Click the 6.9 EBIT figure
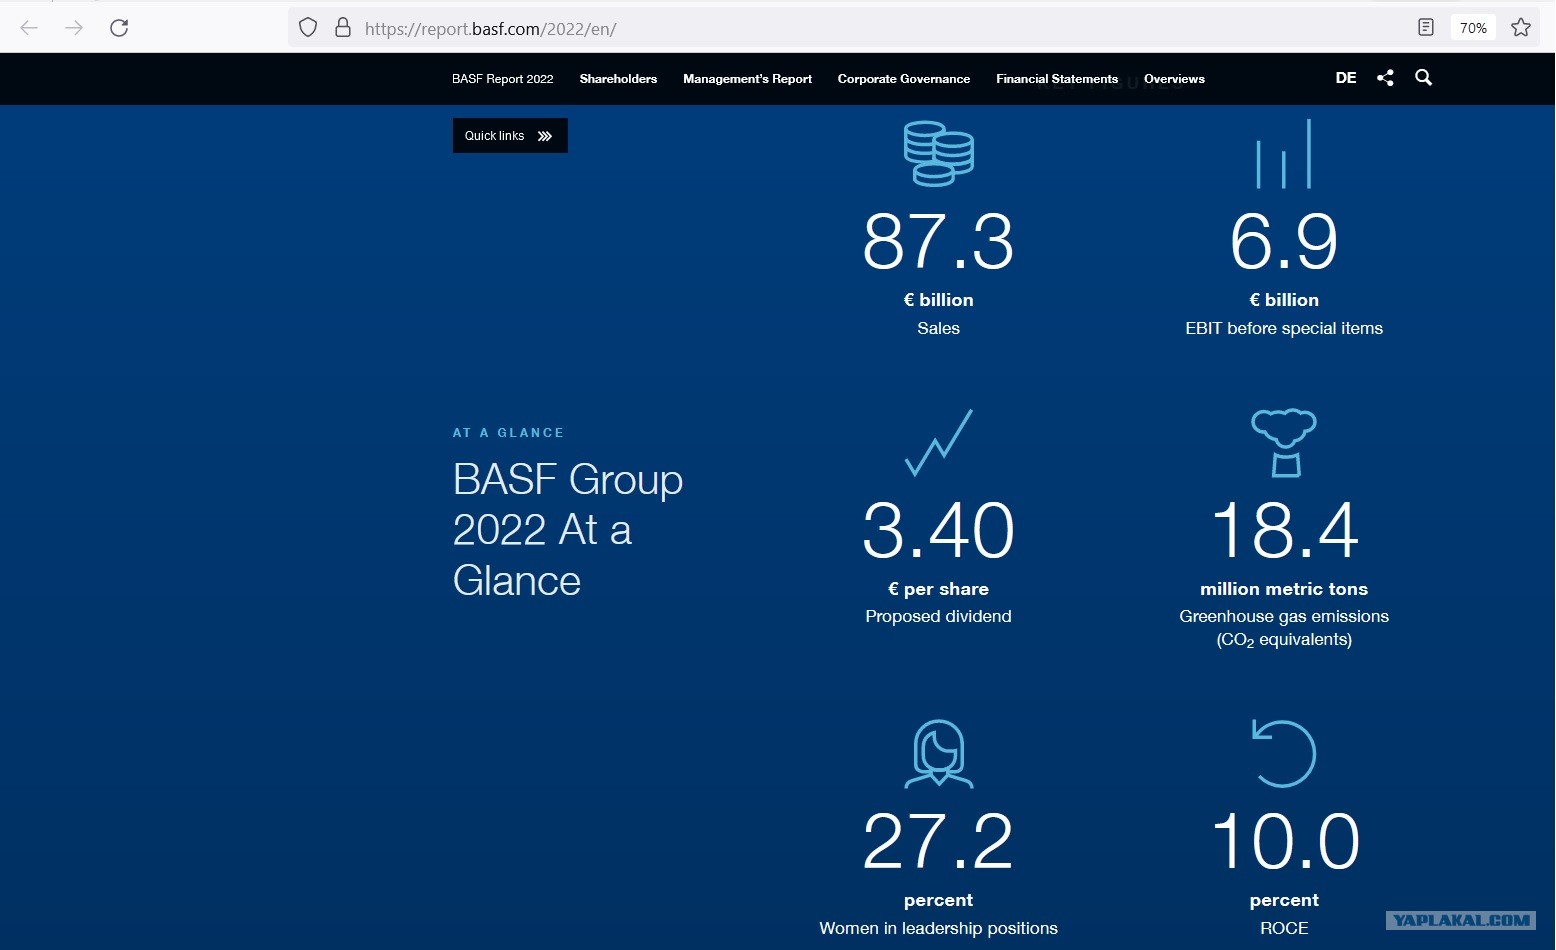The image size is (1556, 950). tap(1284, 242)
